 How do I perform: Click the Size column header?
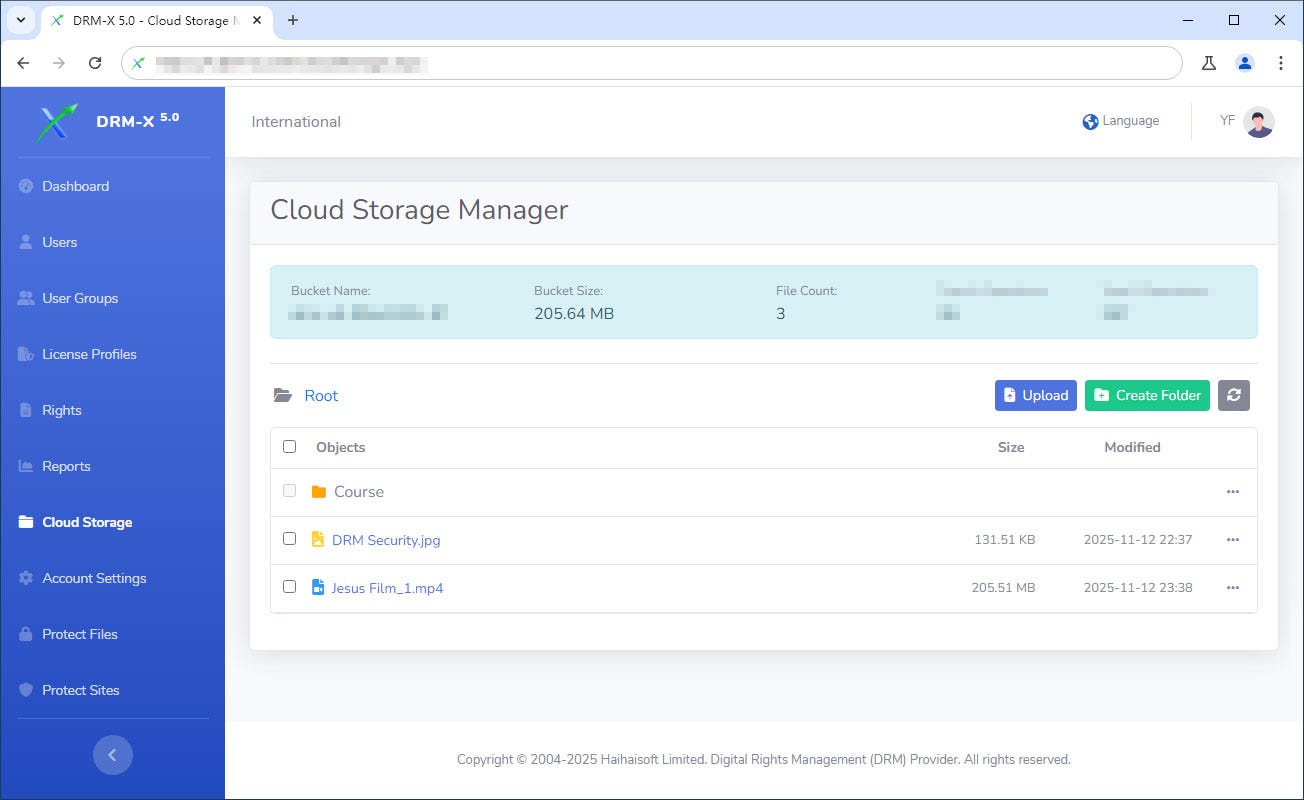(x=1011, y=447)
